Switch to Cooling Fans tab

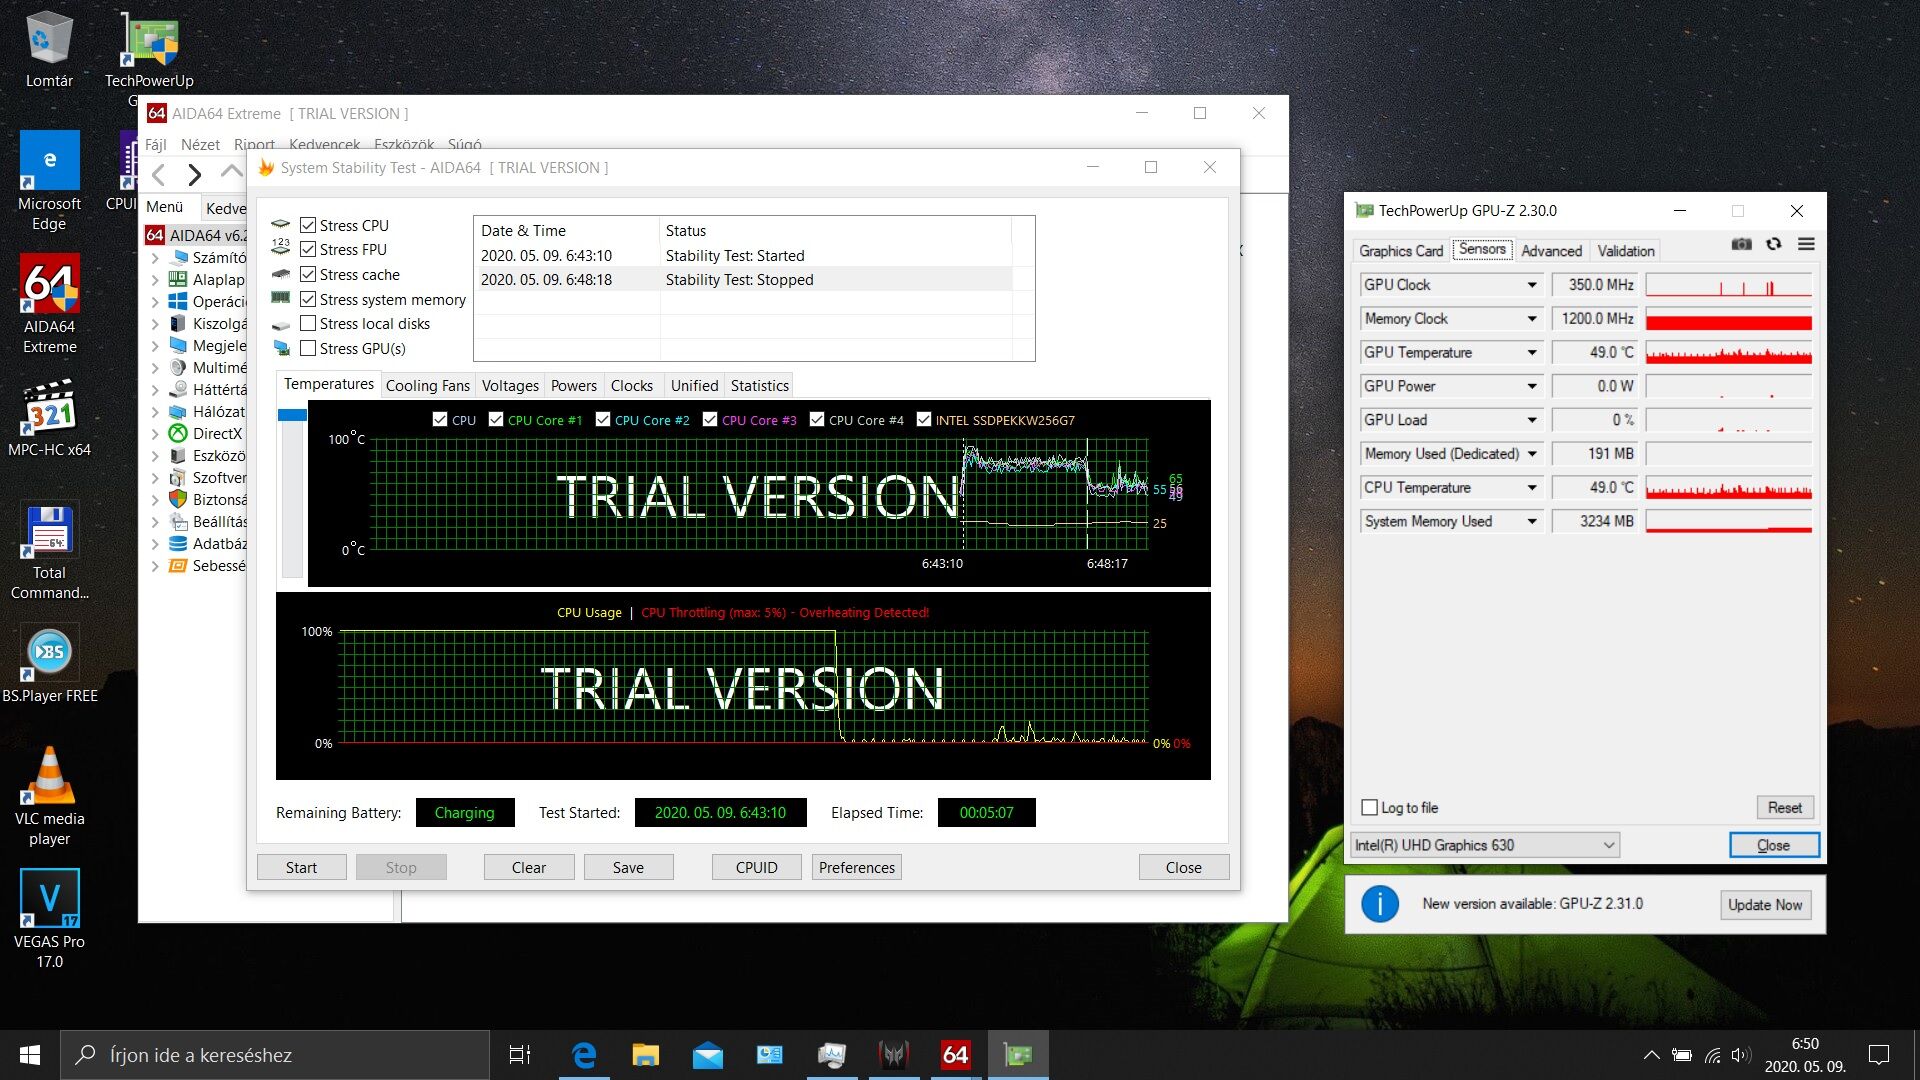(427, 386)
